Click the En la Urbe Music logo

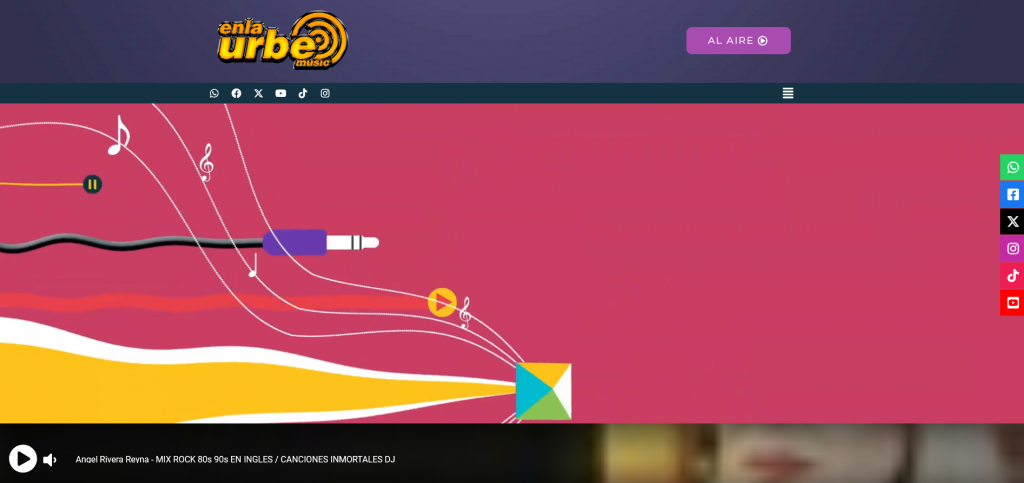point(283,41)
